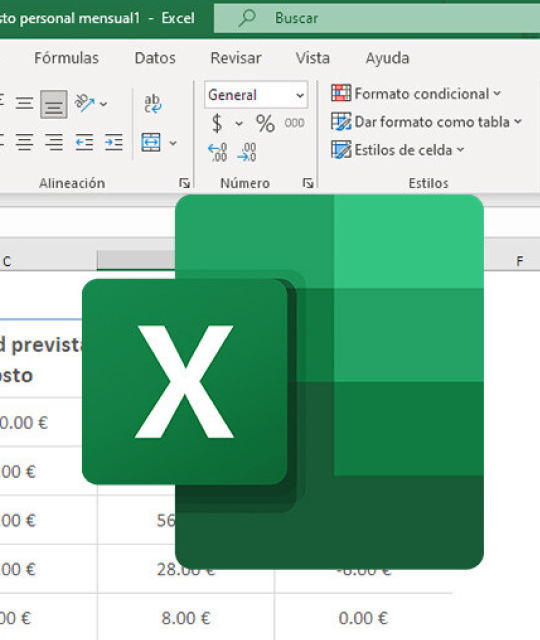
Task: Click Dar formato como tabla
Action: coord(426,122)
